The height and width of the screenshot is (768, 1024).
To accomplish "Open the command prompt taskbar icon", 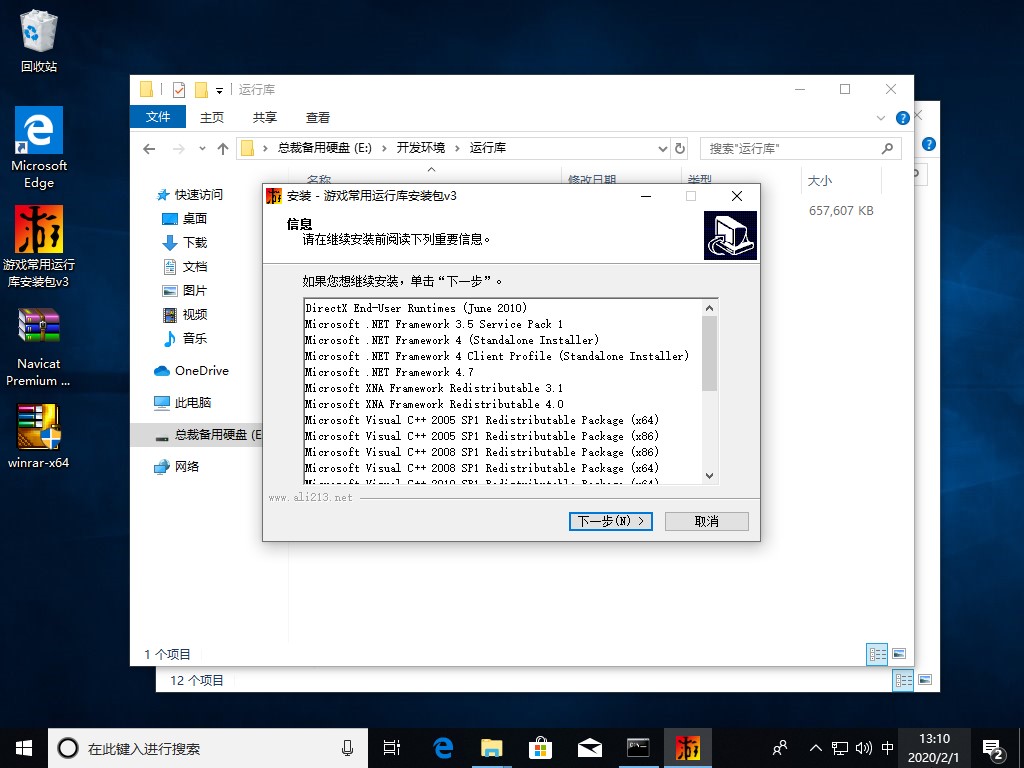I will click(x=638, y=748).
